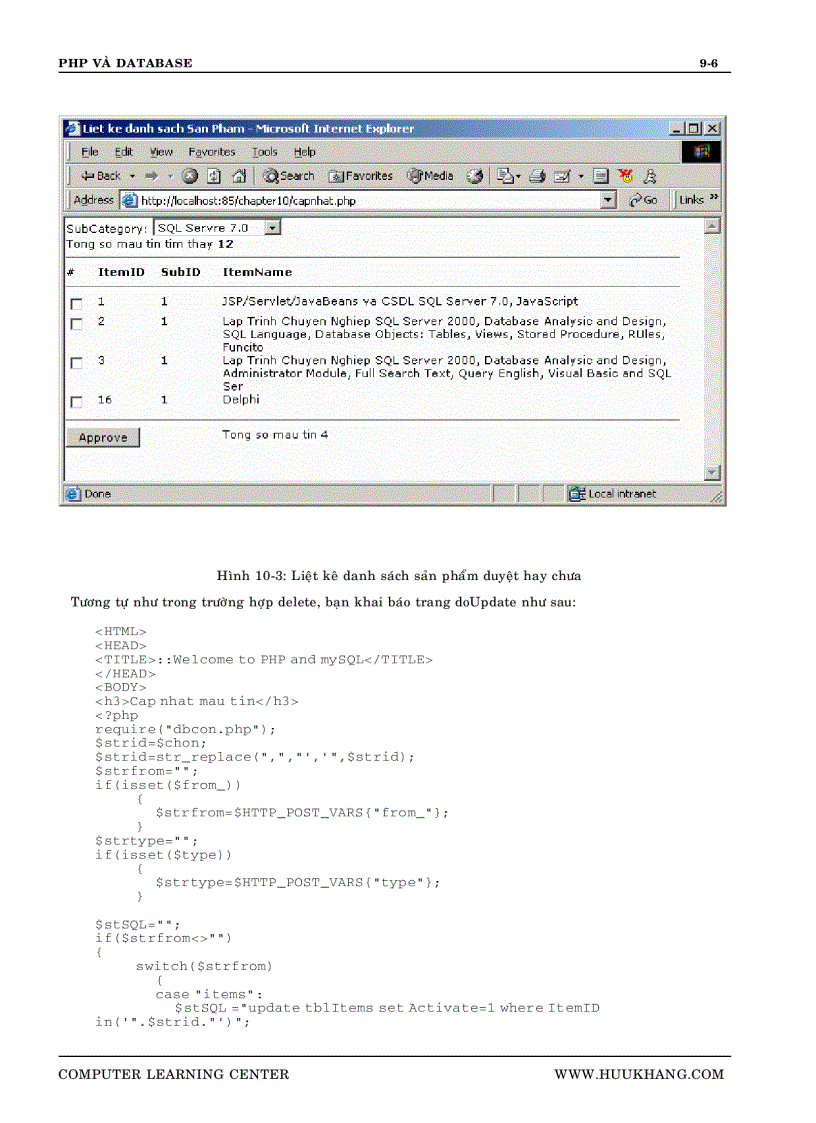
Task: Check the checkbox for ItemID 1
Action: click(76, 303)
